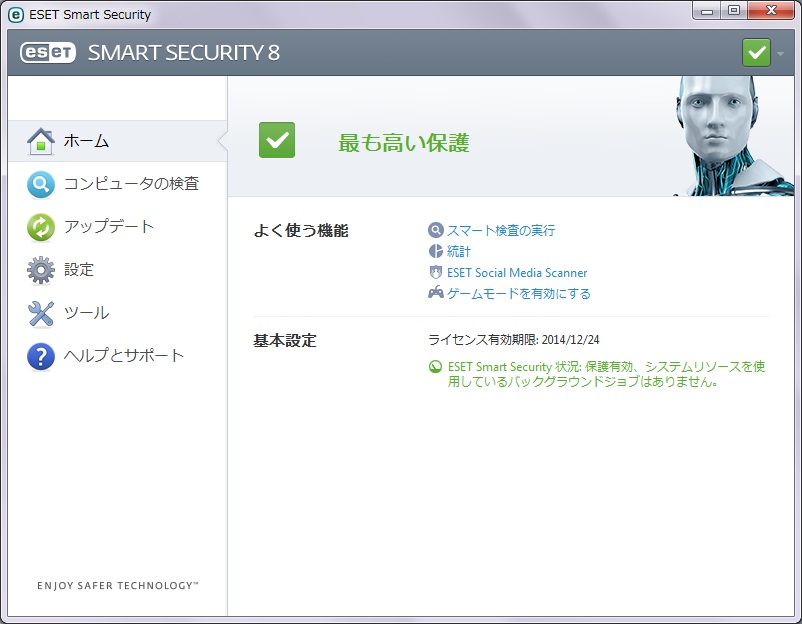Open statistics via the 統計 link
This screenshot has width=802, height=624.
pyautogui.click(x=461, y=252)
